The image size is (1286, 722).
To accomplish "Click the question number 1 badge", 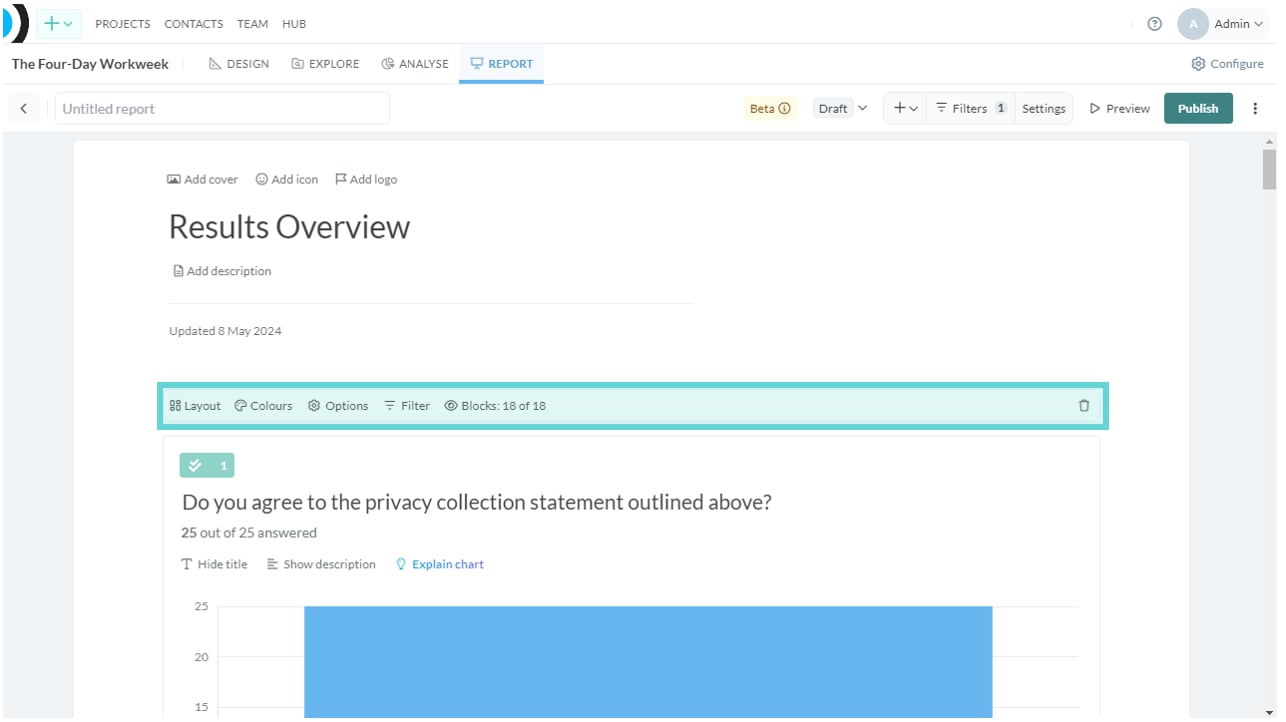I will 207,466.
